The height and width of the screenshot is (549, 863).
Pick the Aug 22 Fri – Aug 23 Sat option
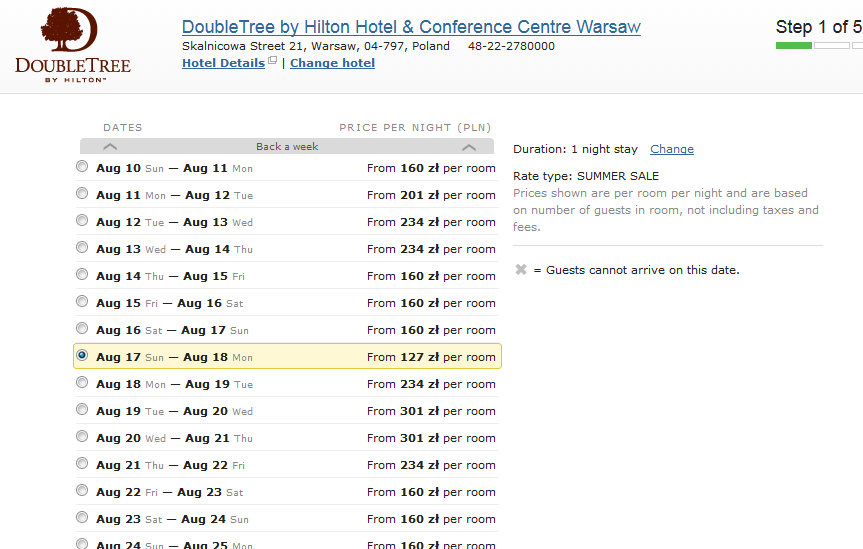82,490
